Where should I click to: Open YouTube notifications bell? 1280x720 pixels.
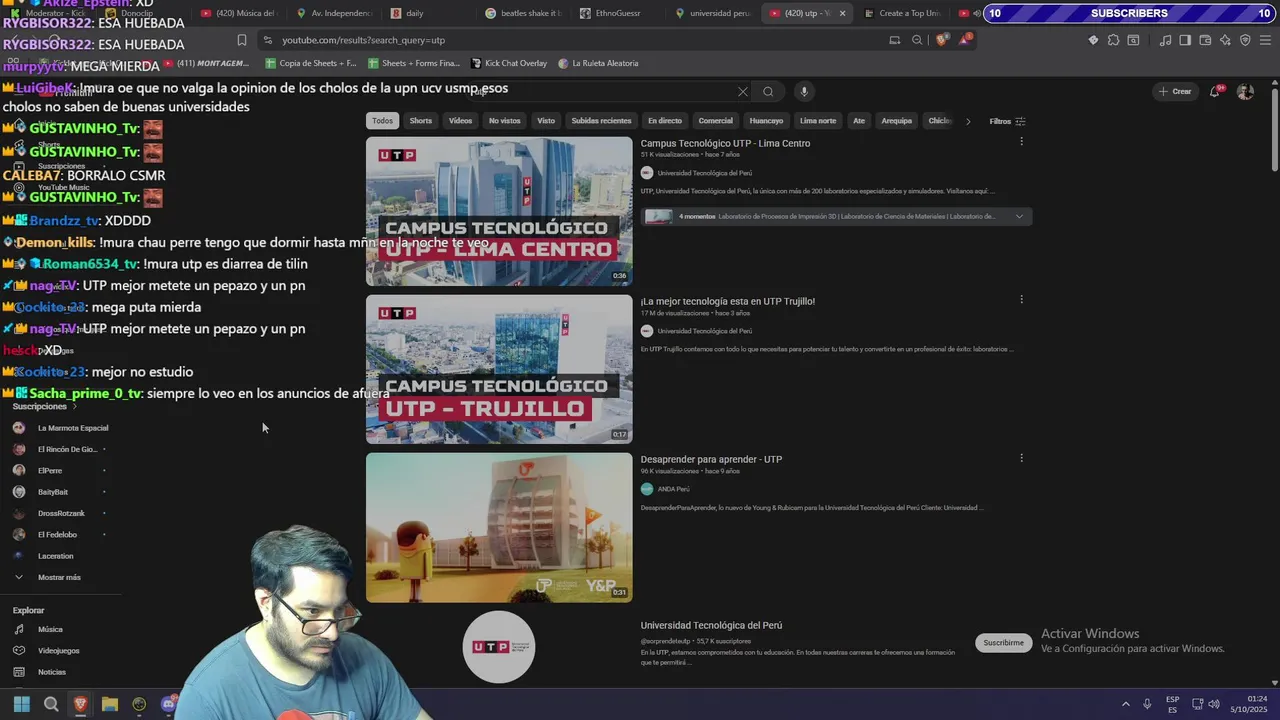coord(1215,91)
